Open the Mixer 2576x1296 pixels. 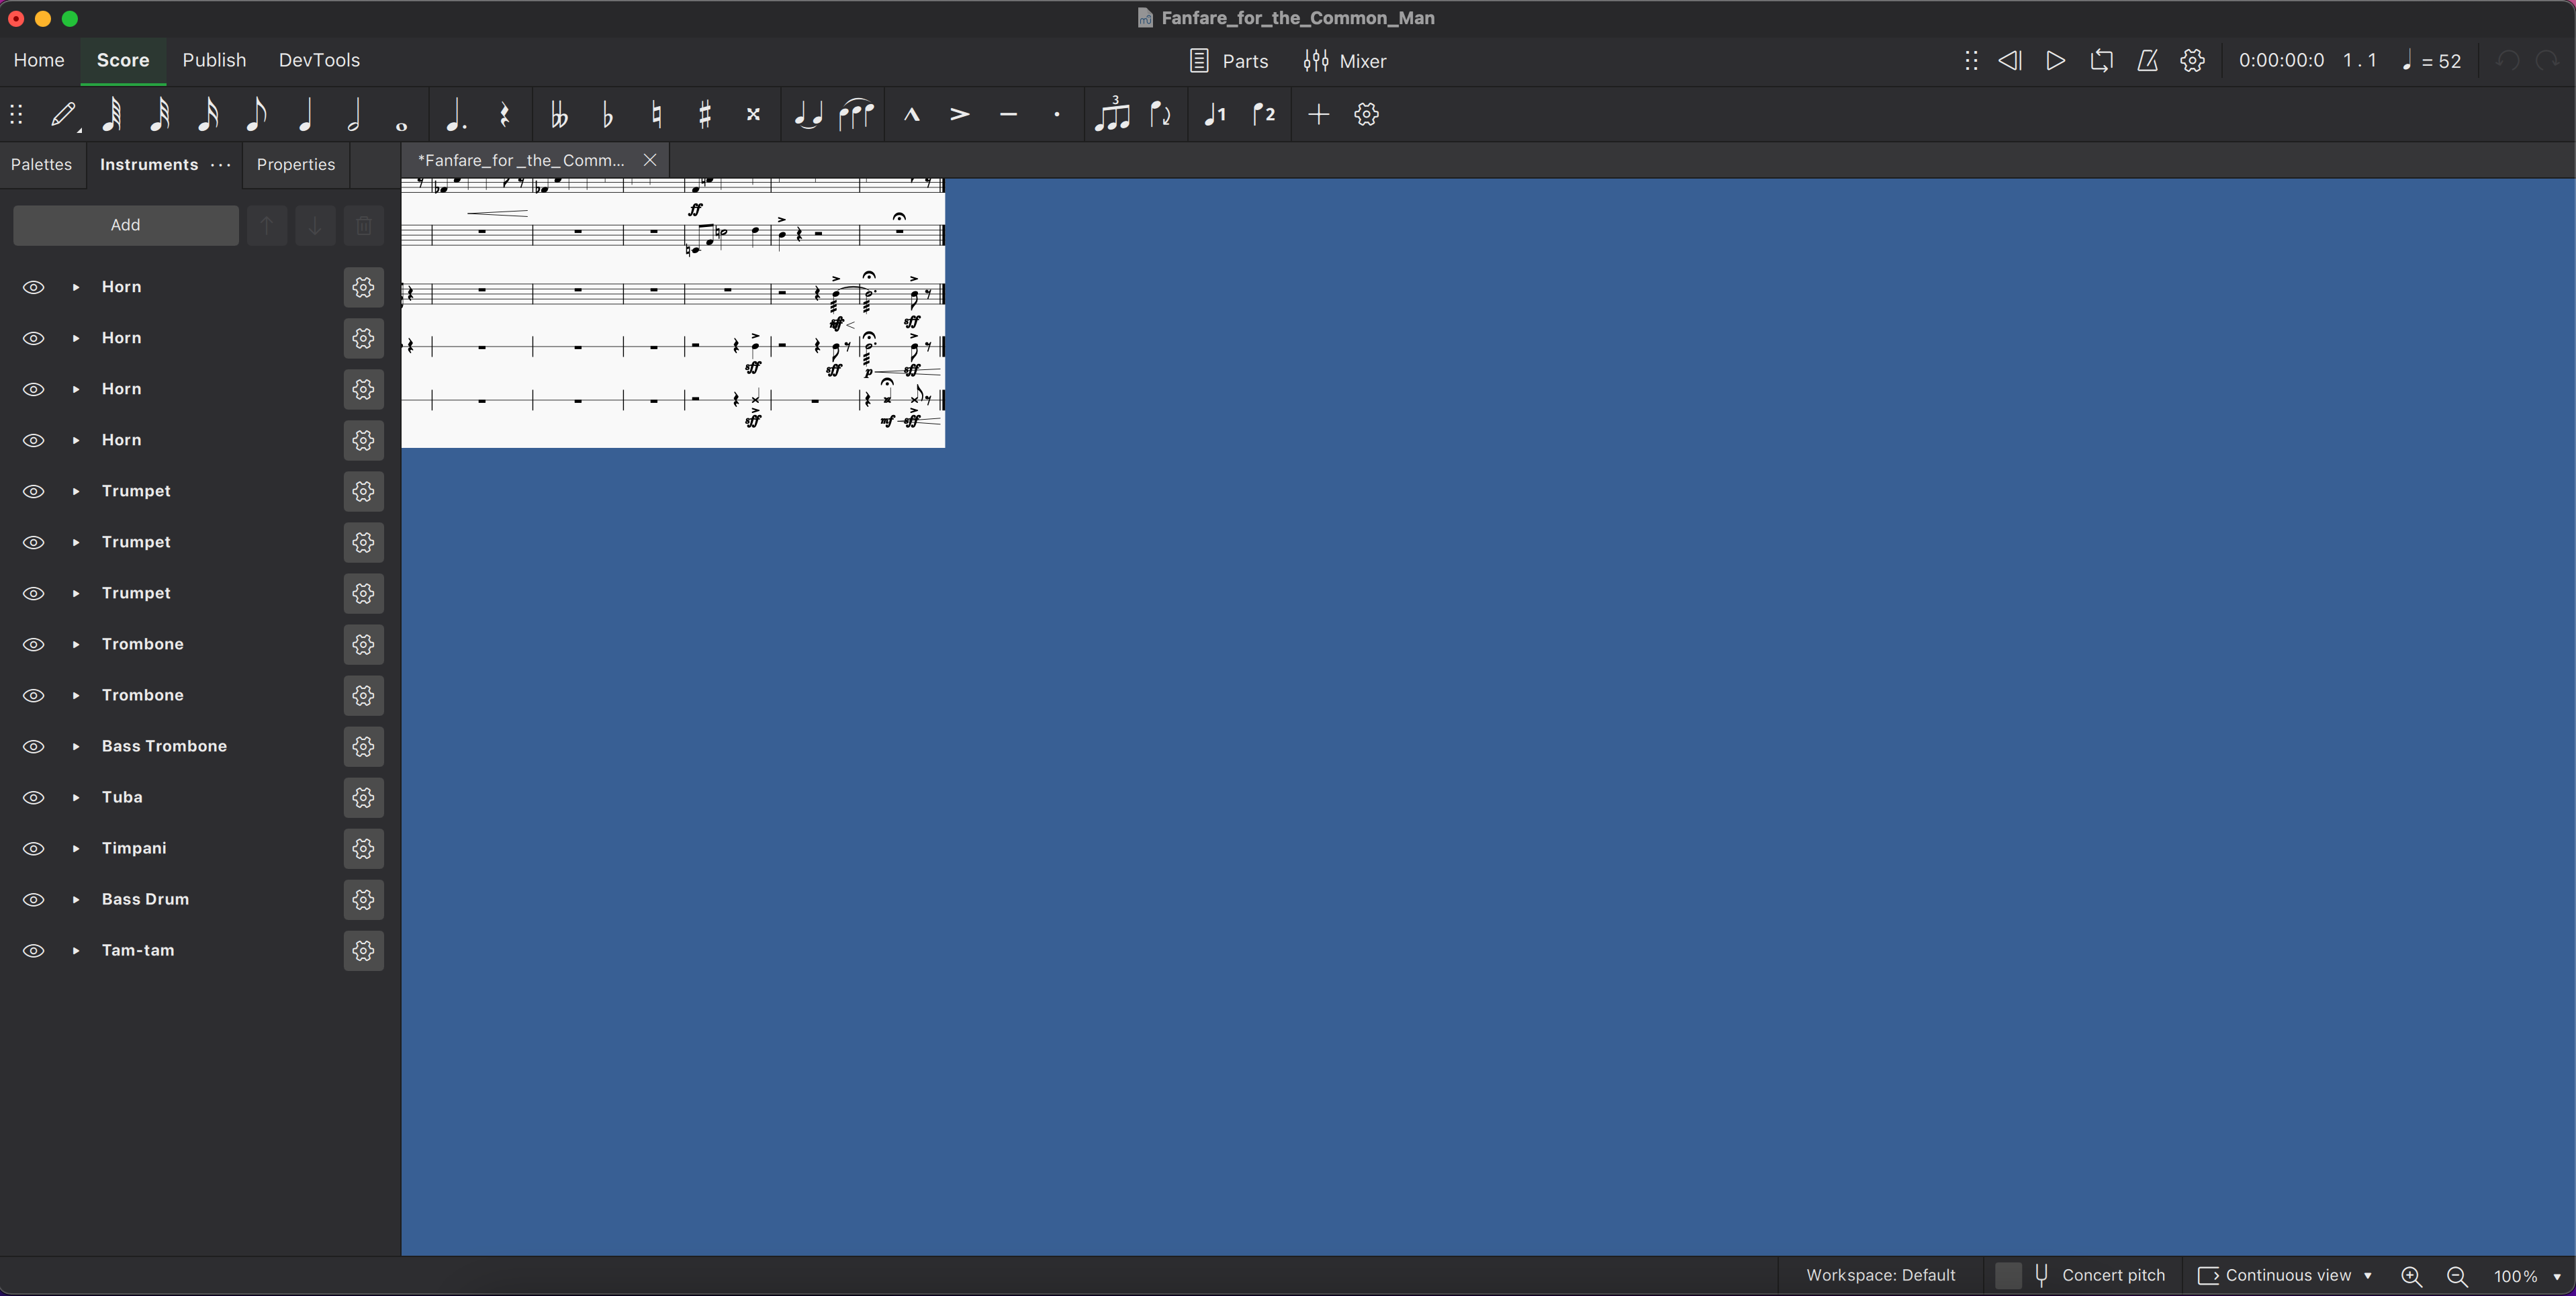1345,61
